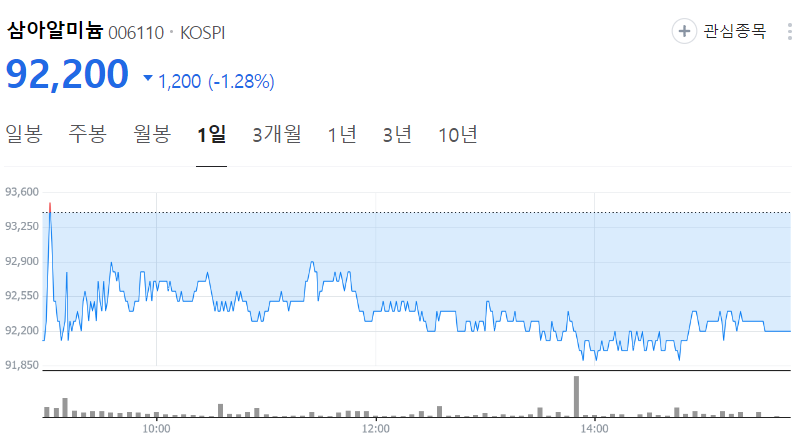Click the dotted previous-close reference line
801x437 pixels.
(416, 212)
